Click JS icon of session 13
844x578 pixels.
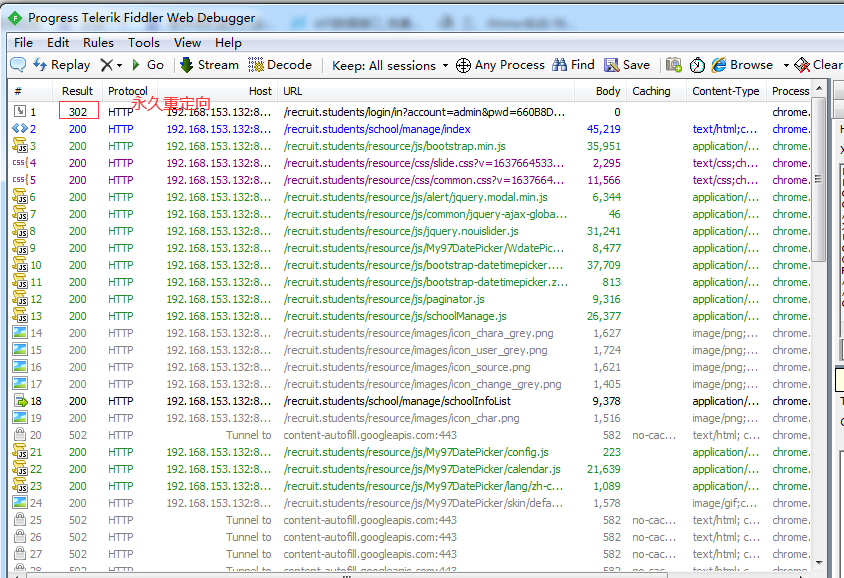(20, 315)
